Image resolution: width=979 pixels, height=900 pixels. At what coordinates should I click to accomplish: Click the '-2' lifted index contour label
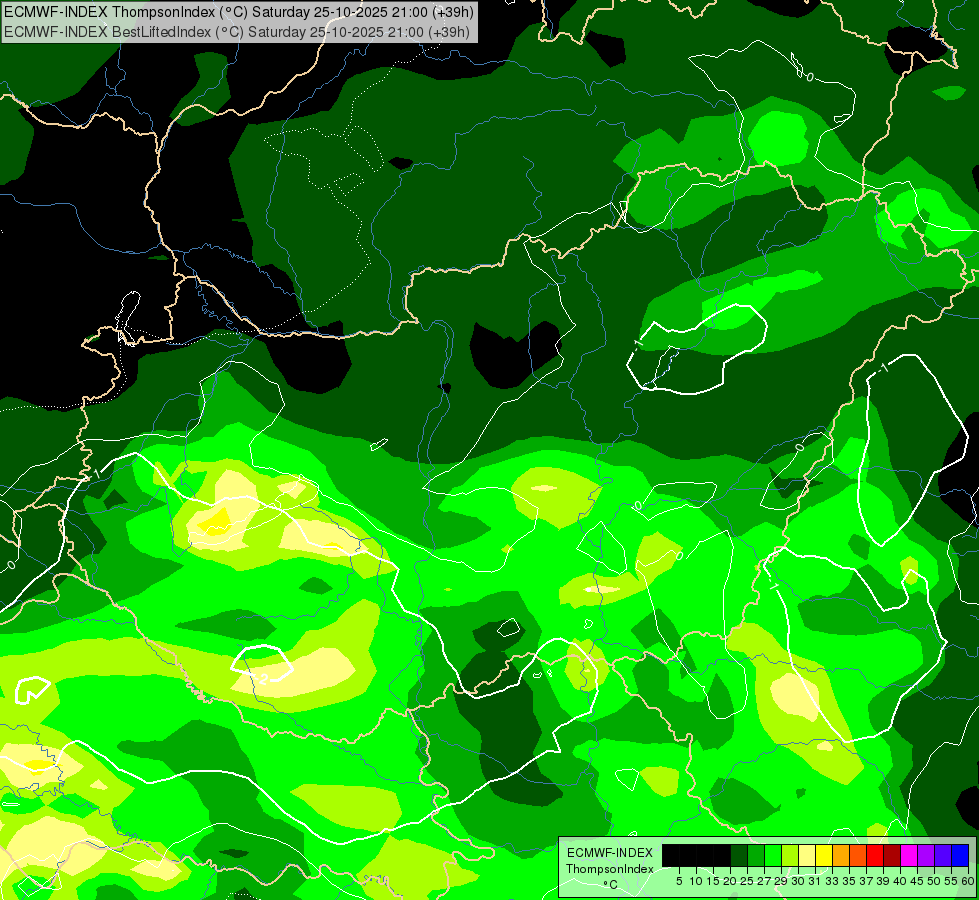pos(262,679)
